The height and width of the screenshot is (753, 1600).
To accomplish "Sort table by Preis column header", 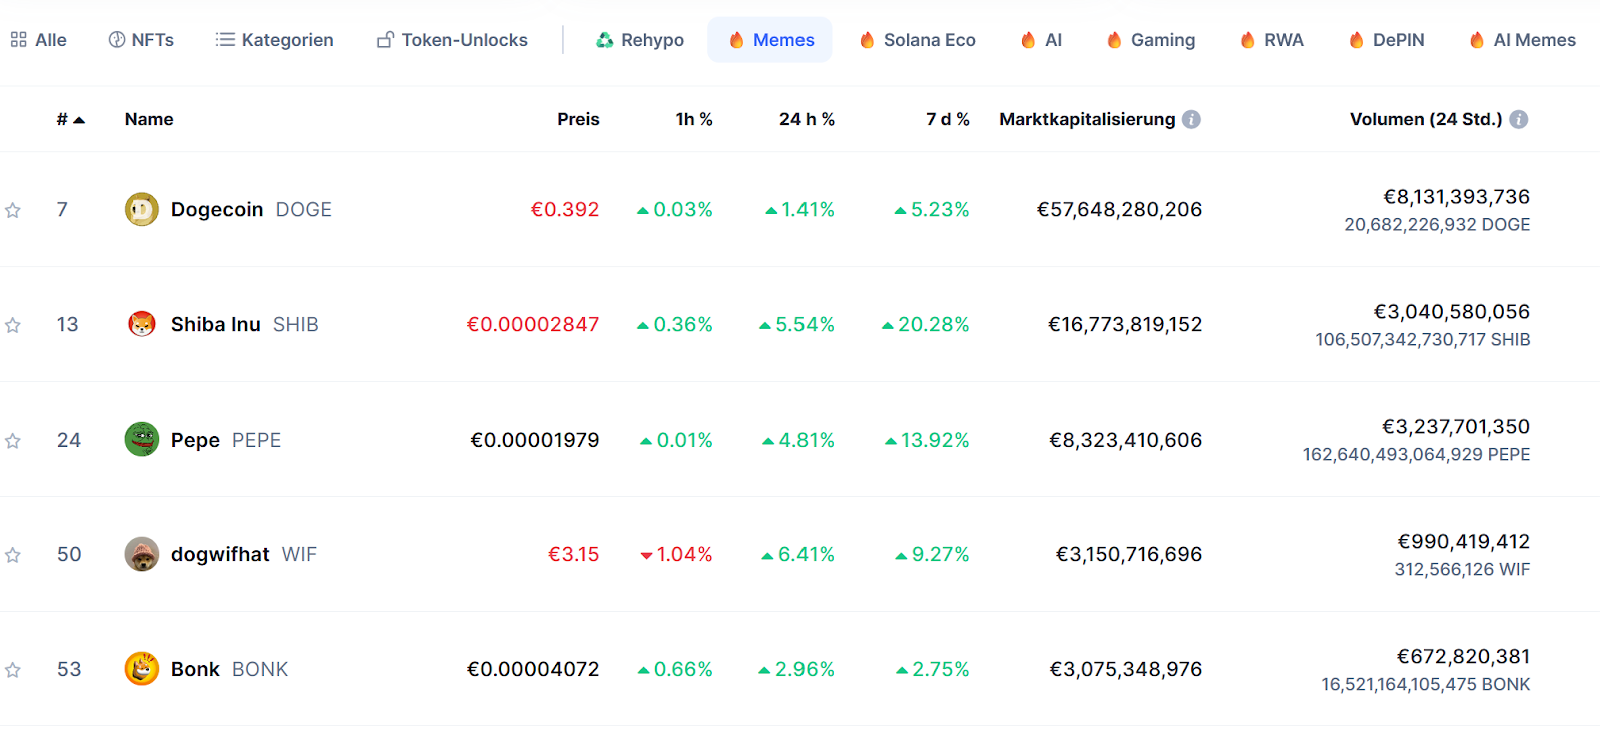I will pos(578,119).
